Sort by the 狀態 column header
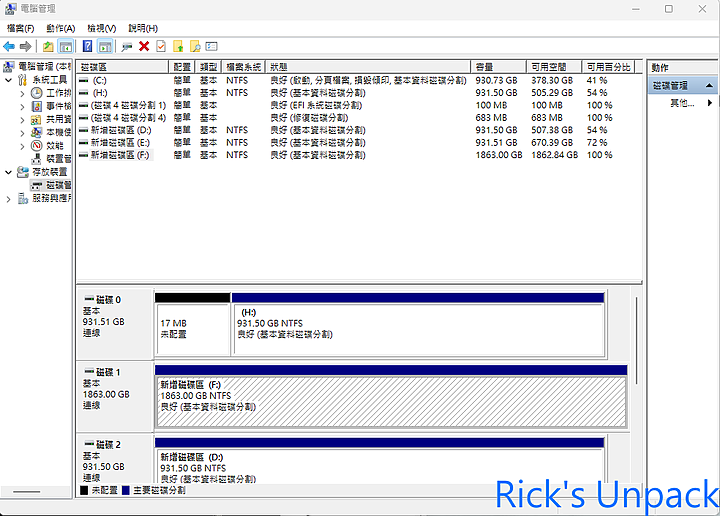 click(x=368, y=67)
